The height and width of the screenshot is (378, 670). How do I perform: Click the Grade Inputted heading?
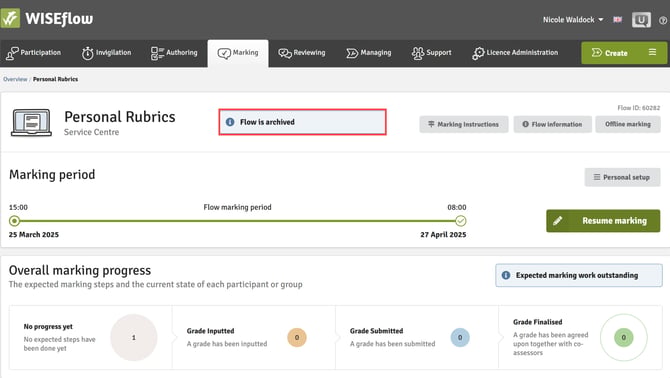(x=210, y=331)
